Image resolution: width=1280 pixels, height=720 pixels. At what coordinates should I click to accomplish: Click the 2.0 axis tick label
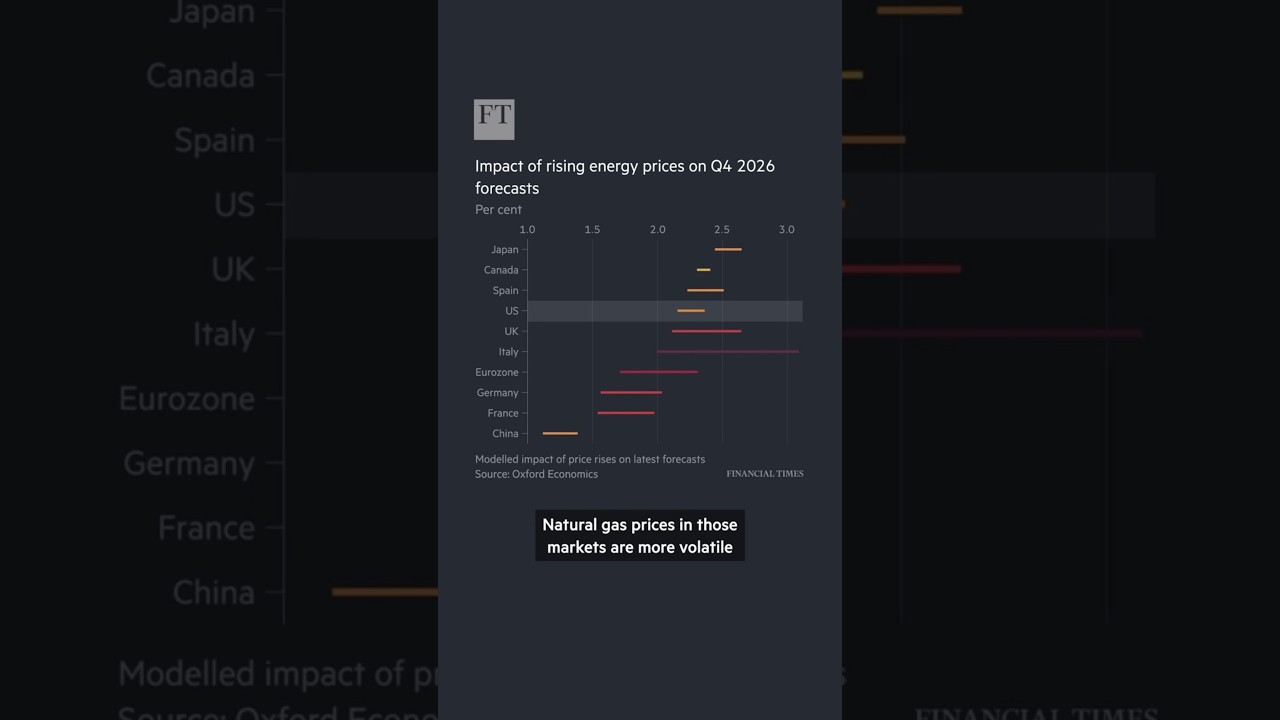tap(657, 230)
